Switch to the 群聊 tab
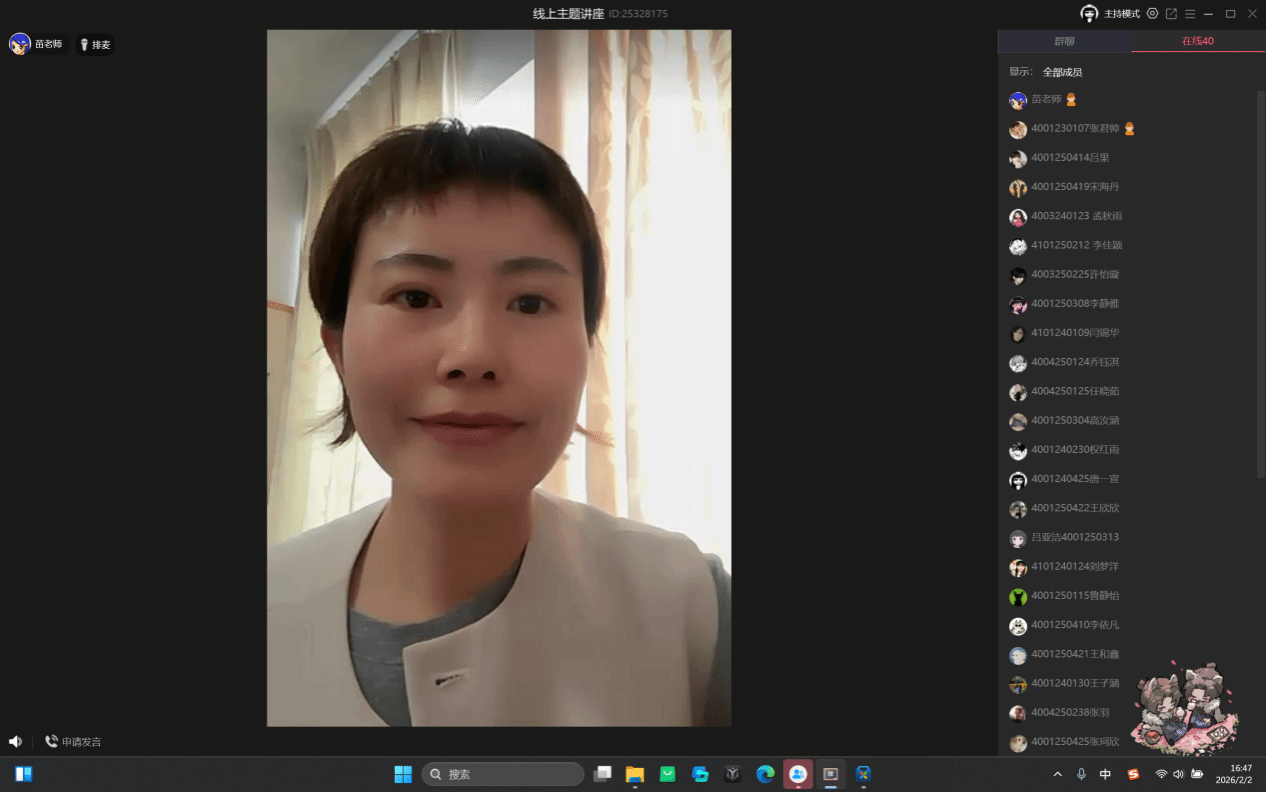The height and width of the screenshot is (792, 1266). [1064, 41]
